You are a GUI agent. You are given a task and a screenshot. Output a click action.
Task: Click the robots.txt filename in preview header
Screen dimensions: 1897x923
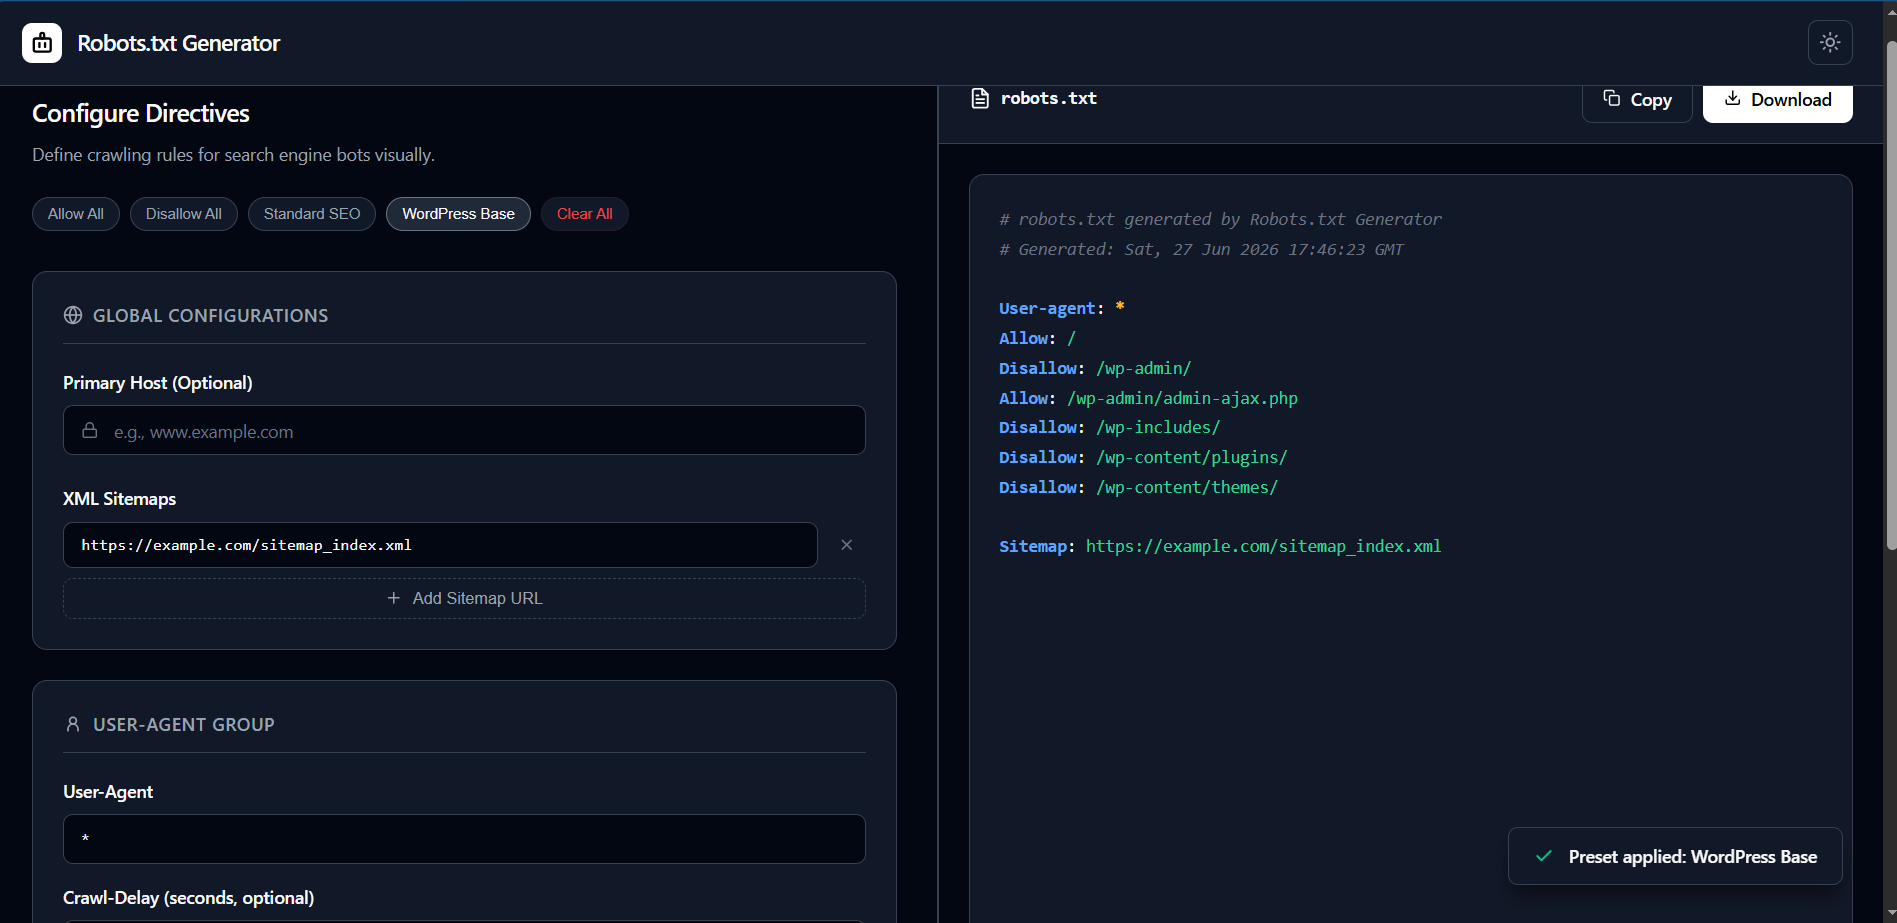pos(1049,98)
